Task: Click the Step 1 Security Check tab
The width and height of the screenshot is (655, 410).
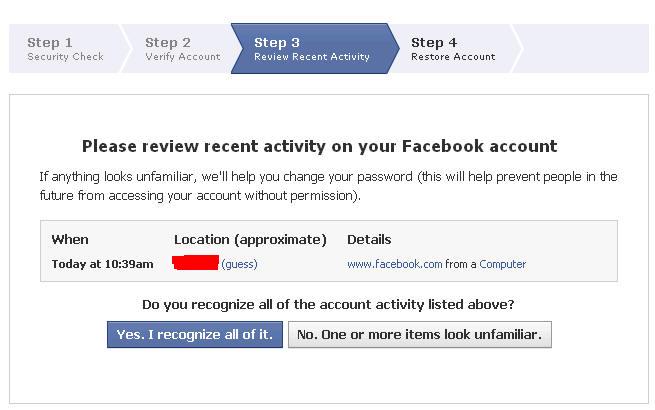Action: pos(65,49)
